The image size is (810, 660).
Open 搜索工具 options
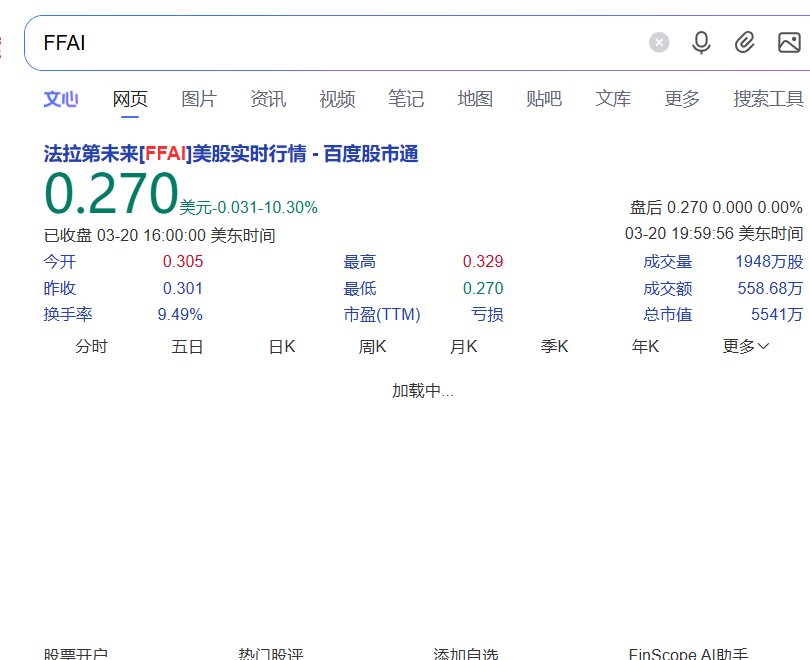pyautogui.click(x=768, y=99)
